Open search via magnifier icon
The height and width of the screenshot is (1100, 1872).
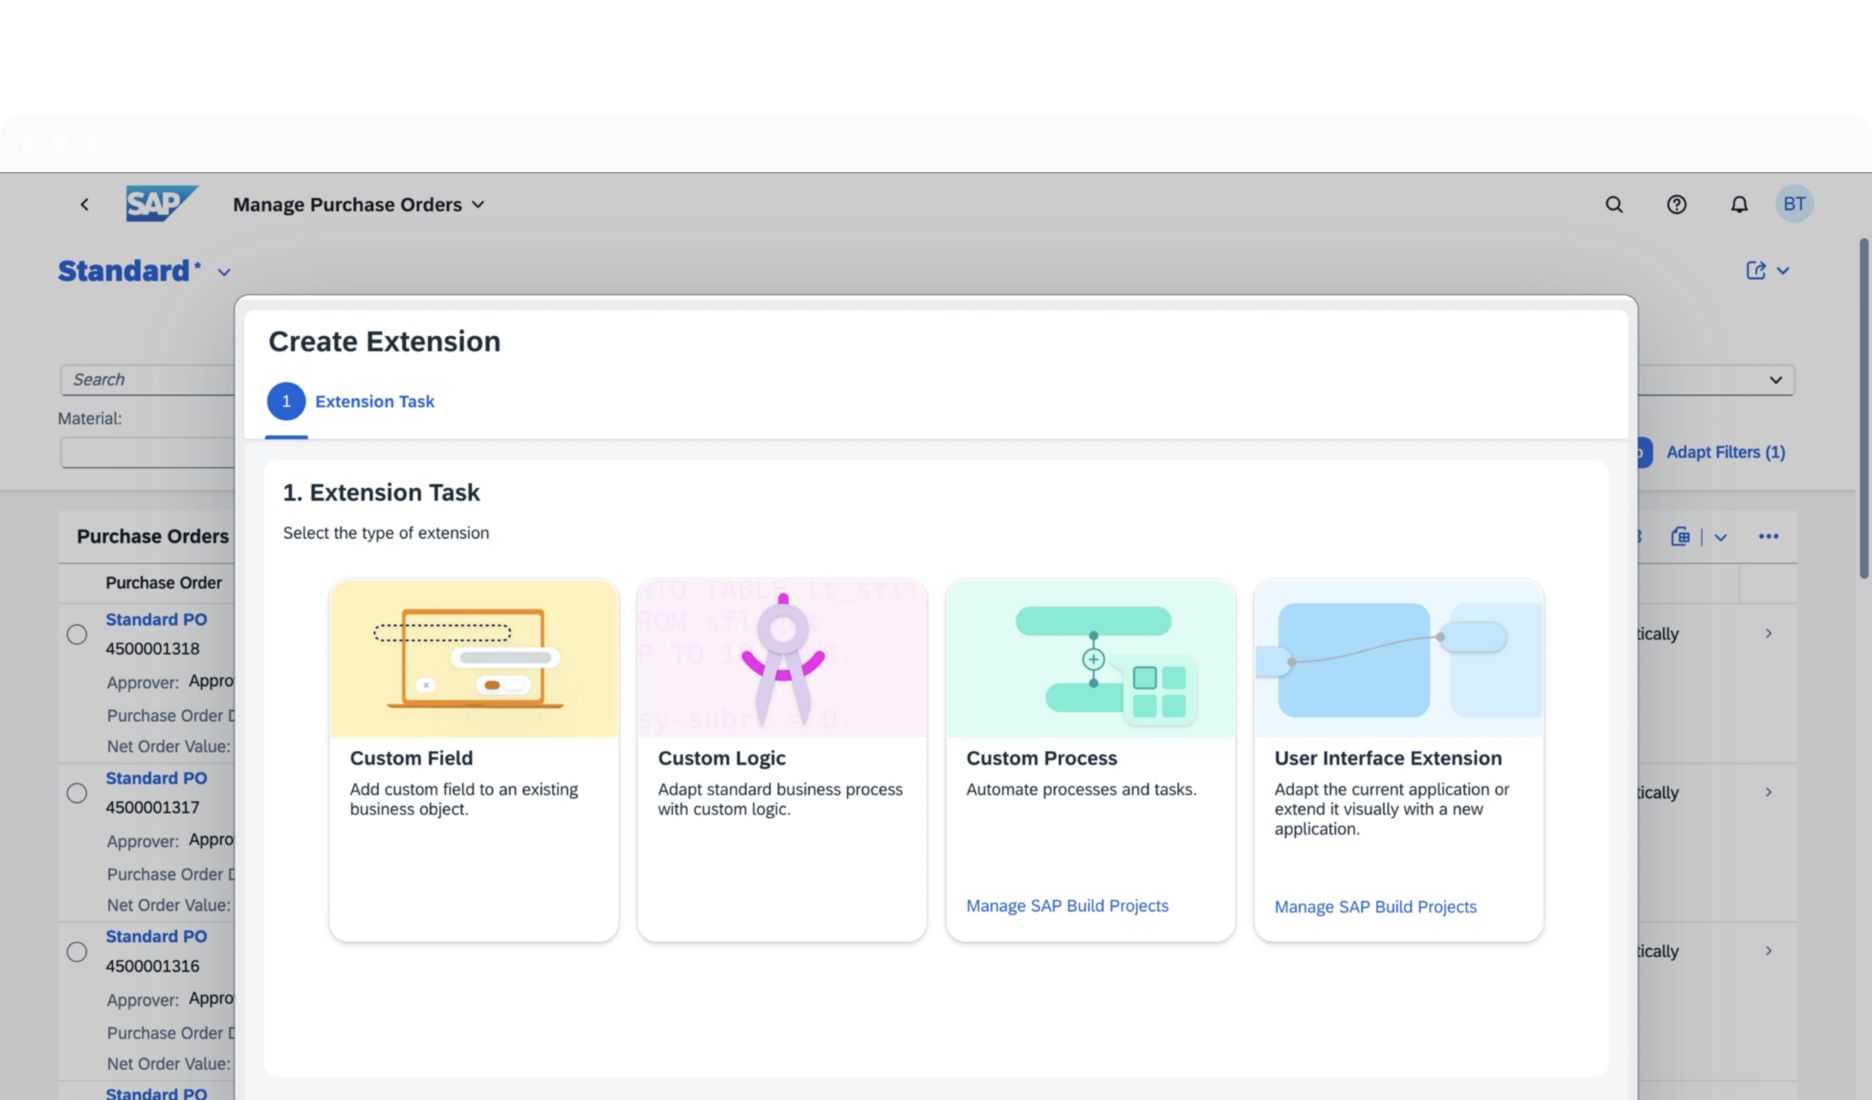tap(1614, 204)
